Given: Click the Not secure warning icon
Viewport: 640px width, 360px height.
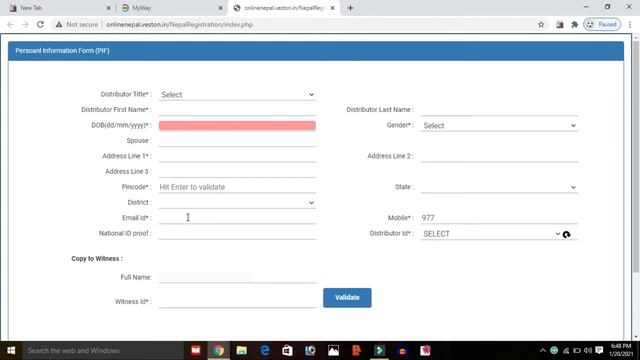Looking at the screenshot, I should click(x=59, y=24).
